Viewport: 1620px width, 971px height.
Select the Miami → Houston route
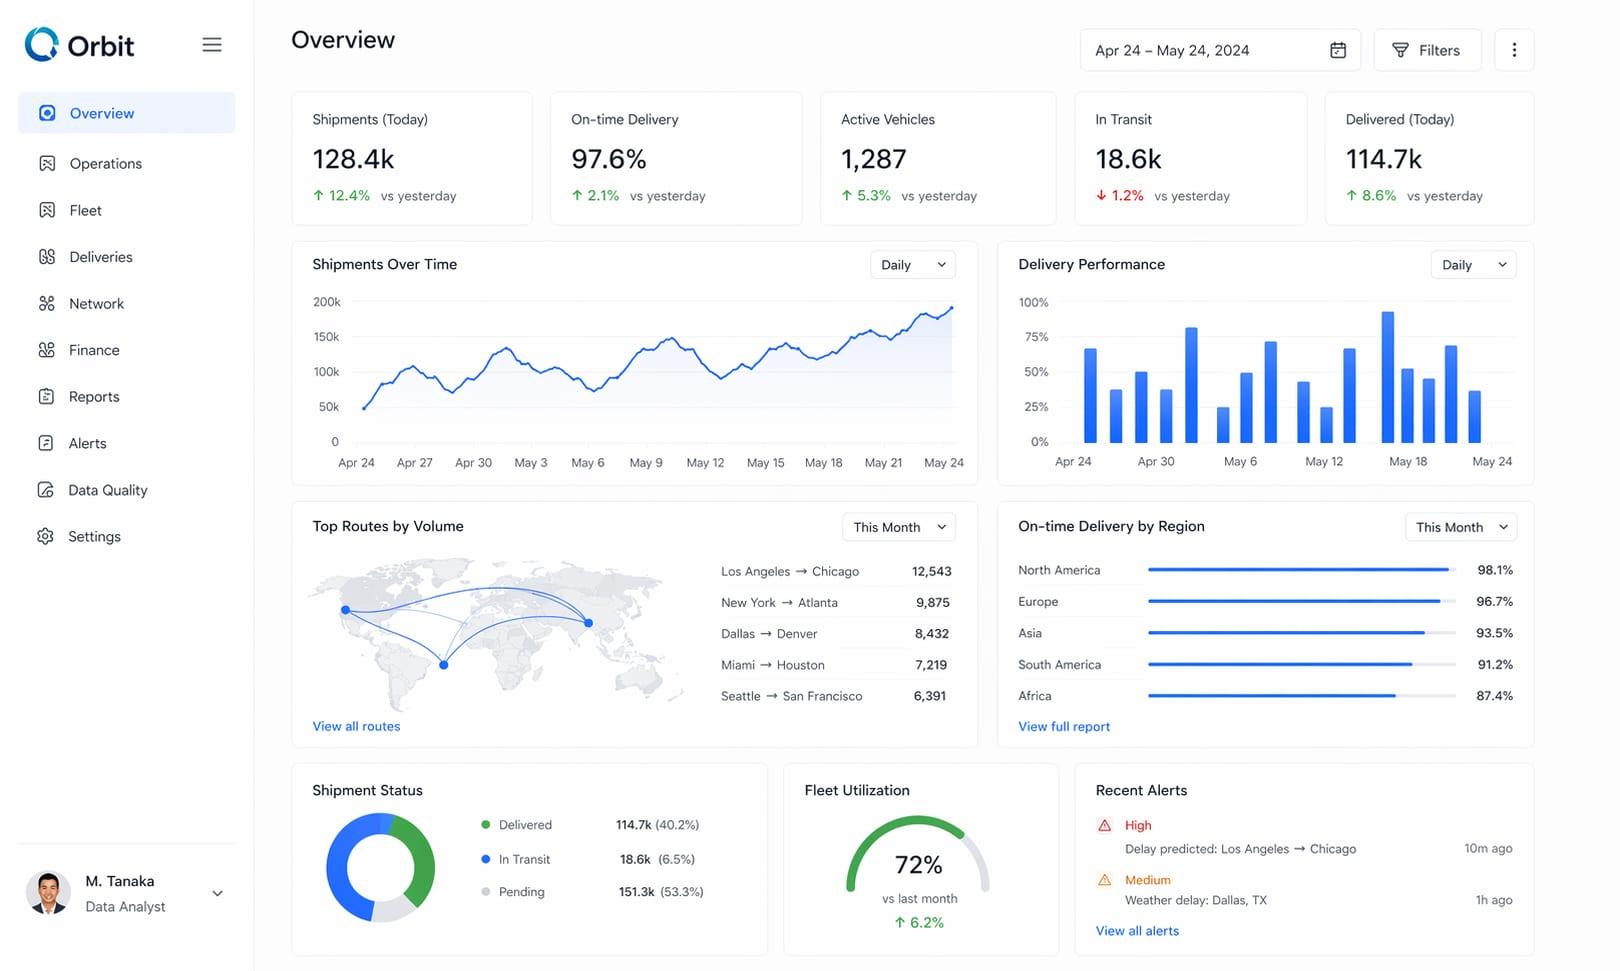coord(836,664)
